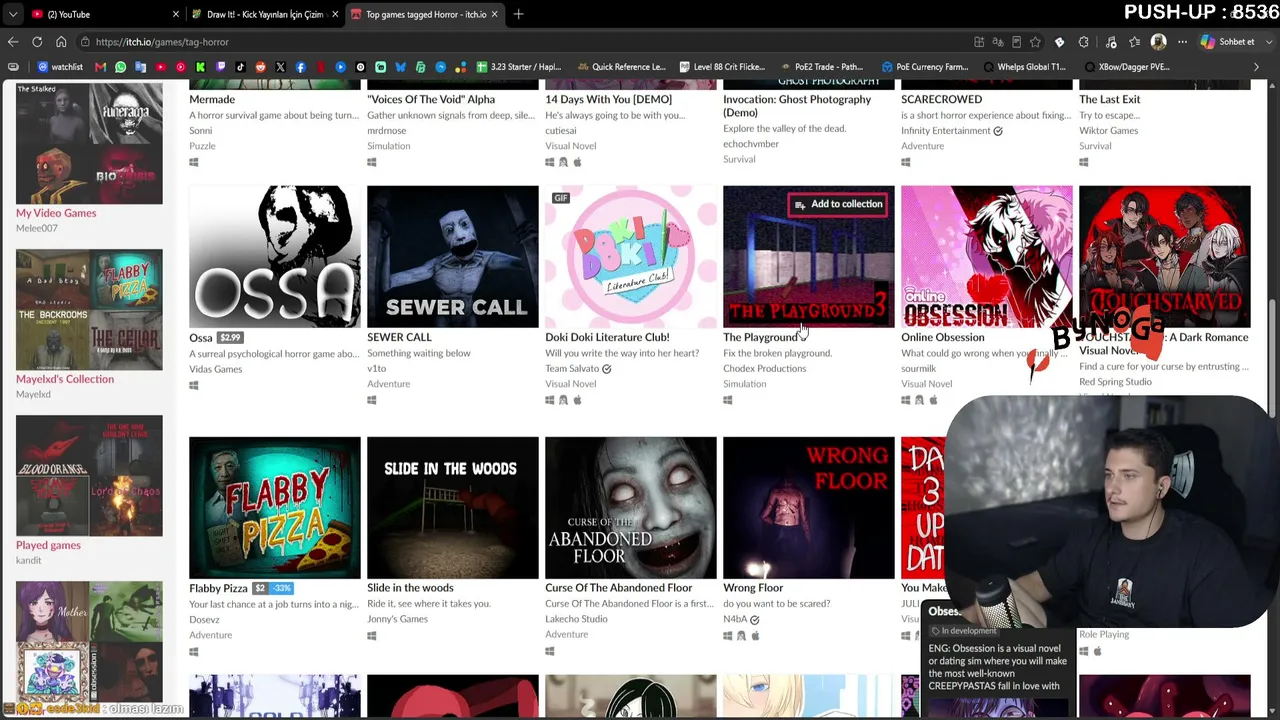Viewport: 1280px width, 720px height.
Task: Open the Wrong Floor game thumbnail
Action: click(x=809, y=508)
